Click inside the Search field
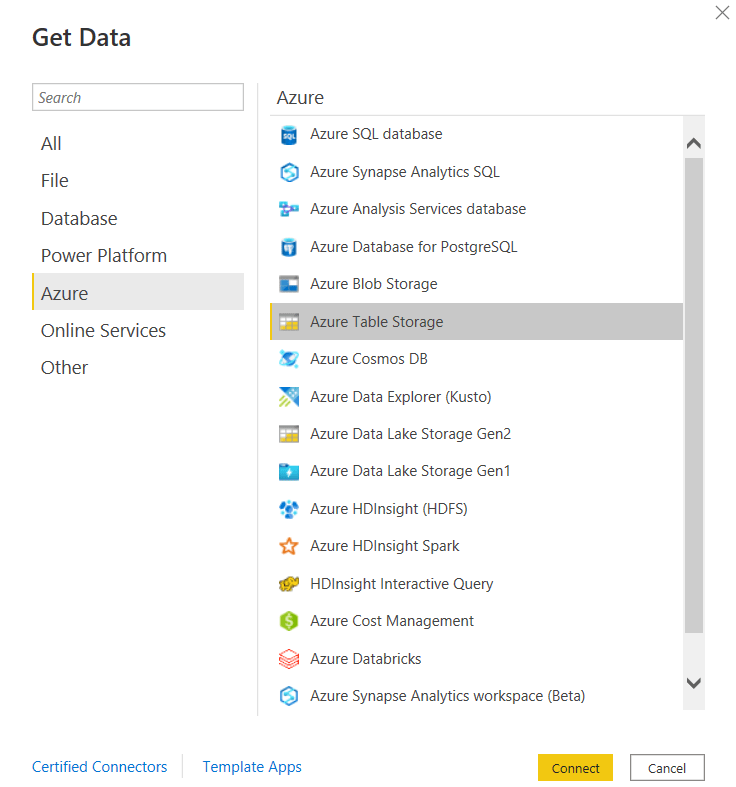 tap(138, 97)
